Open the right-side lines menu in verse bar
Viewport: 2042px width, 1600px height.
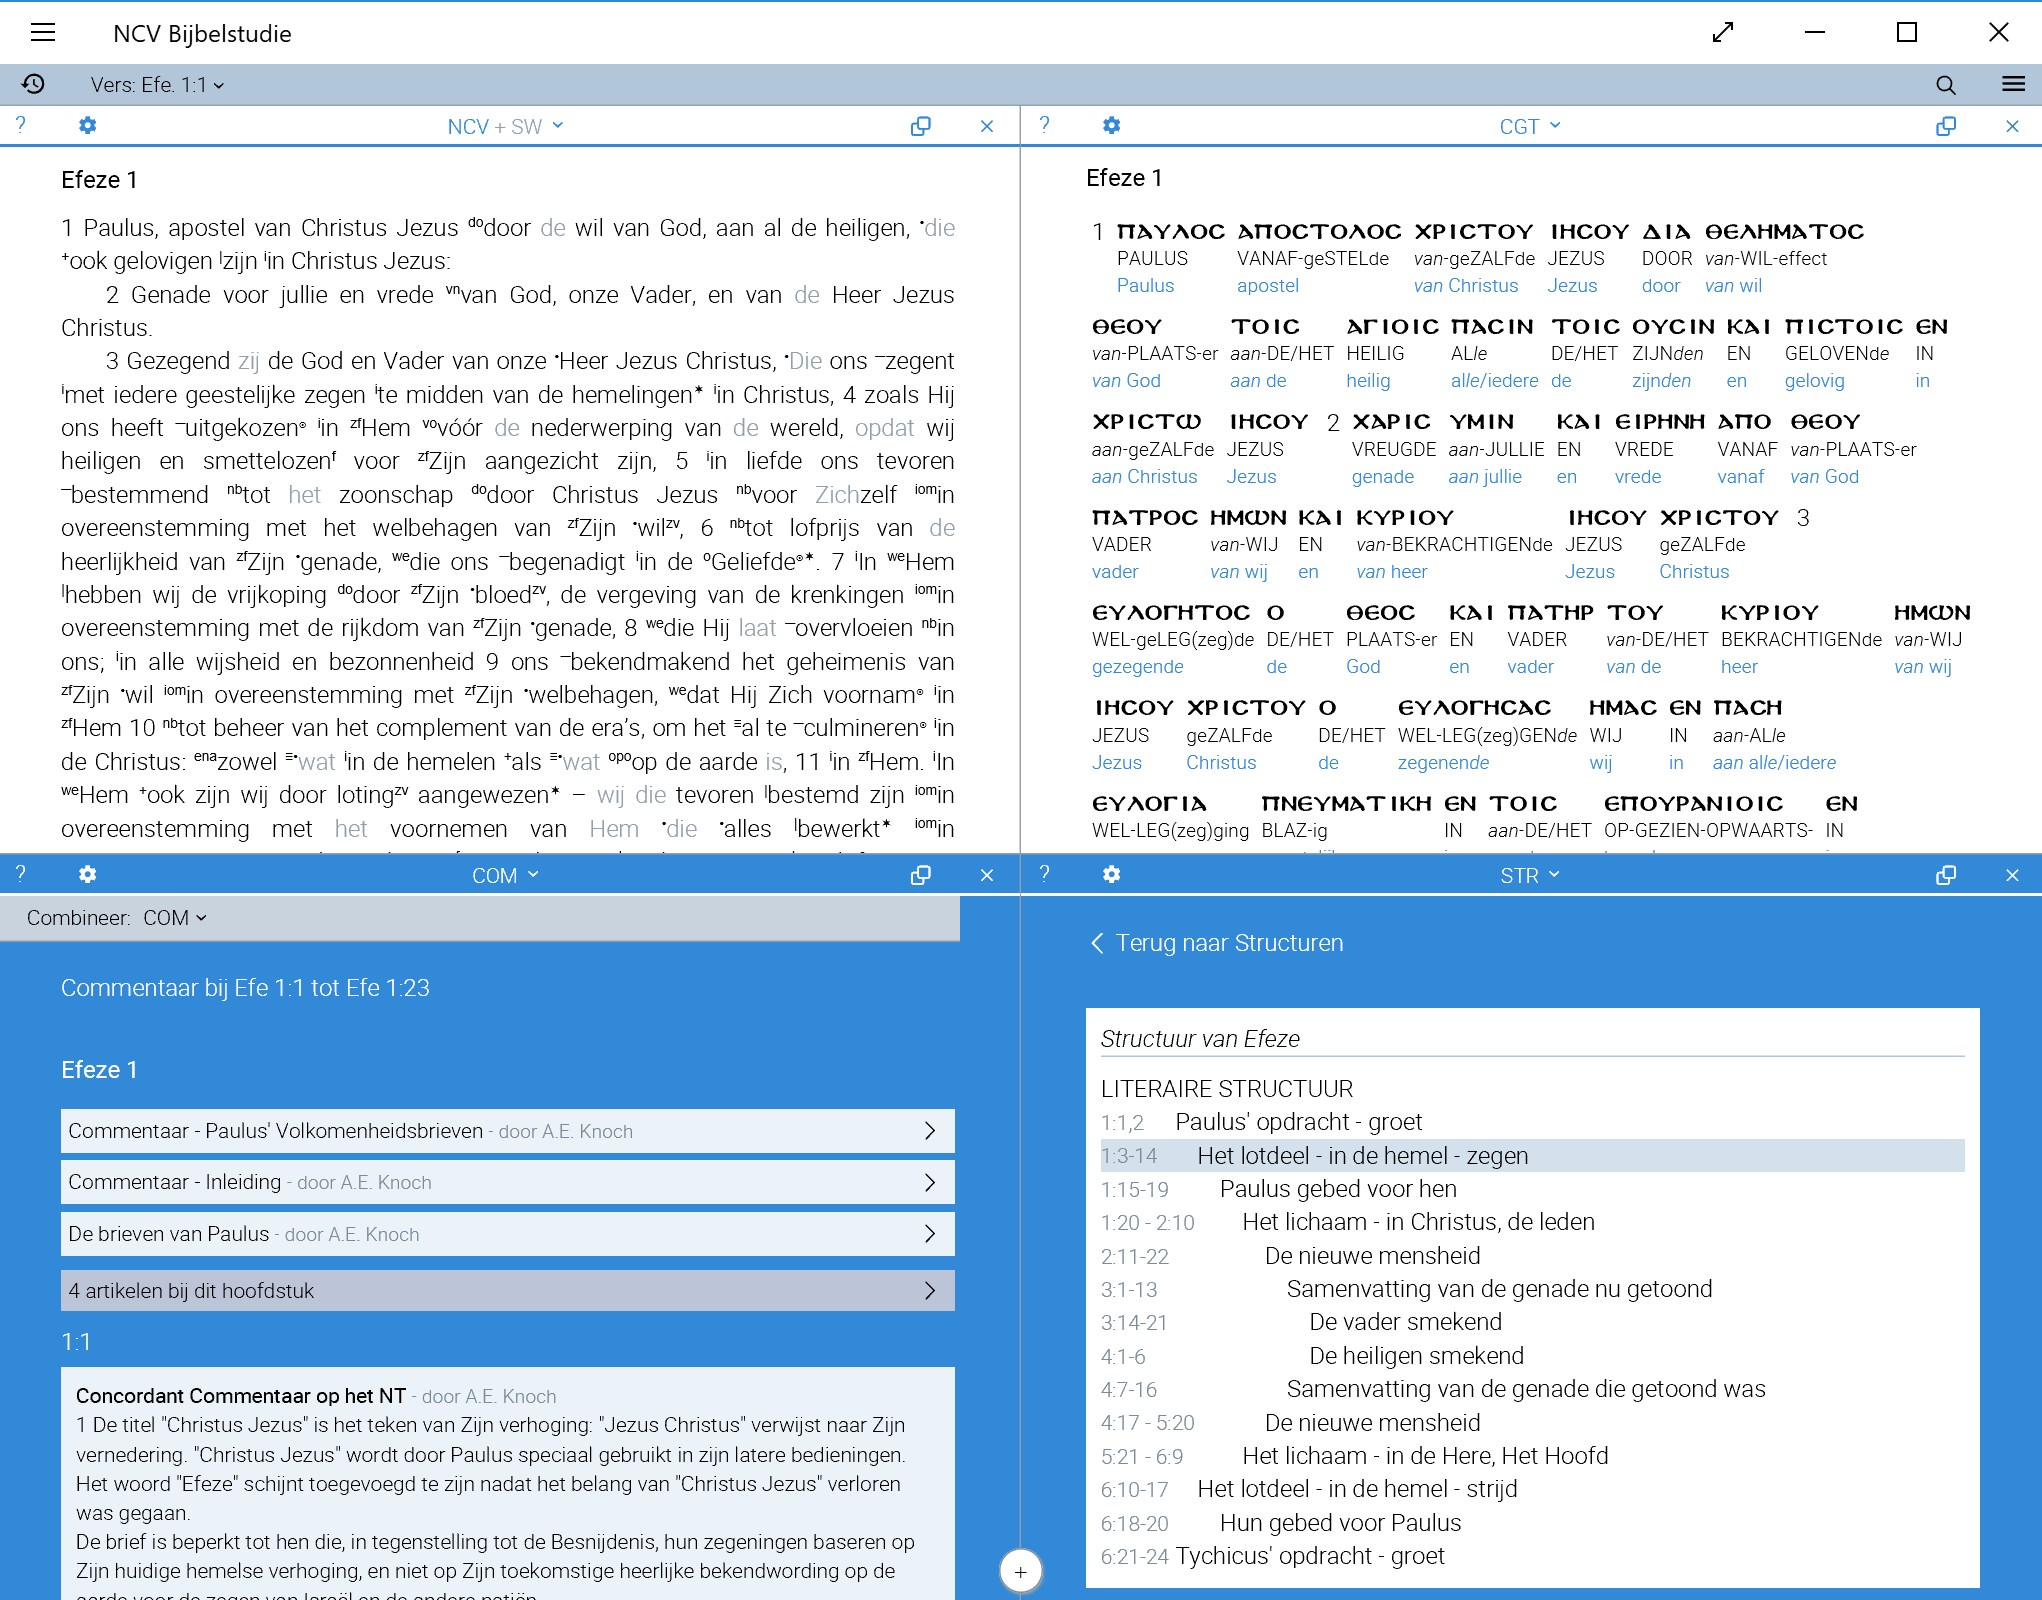(x=2013, y=84)
